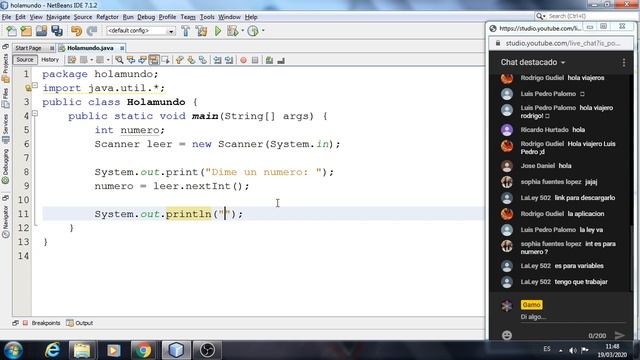The width and height of the screenshot is (640, 360).
Task: Click the emoji picker icon in chat
Action: [x=507, y=336]
